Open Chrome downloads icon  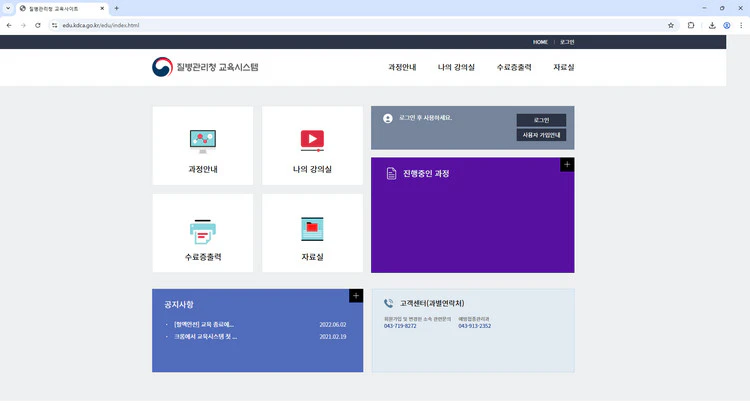coord(709,25)
